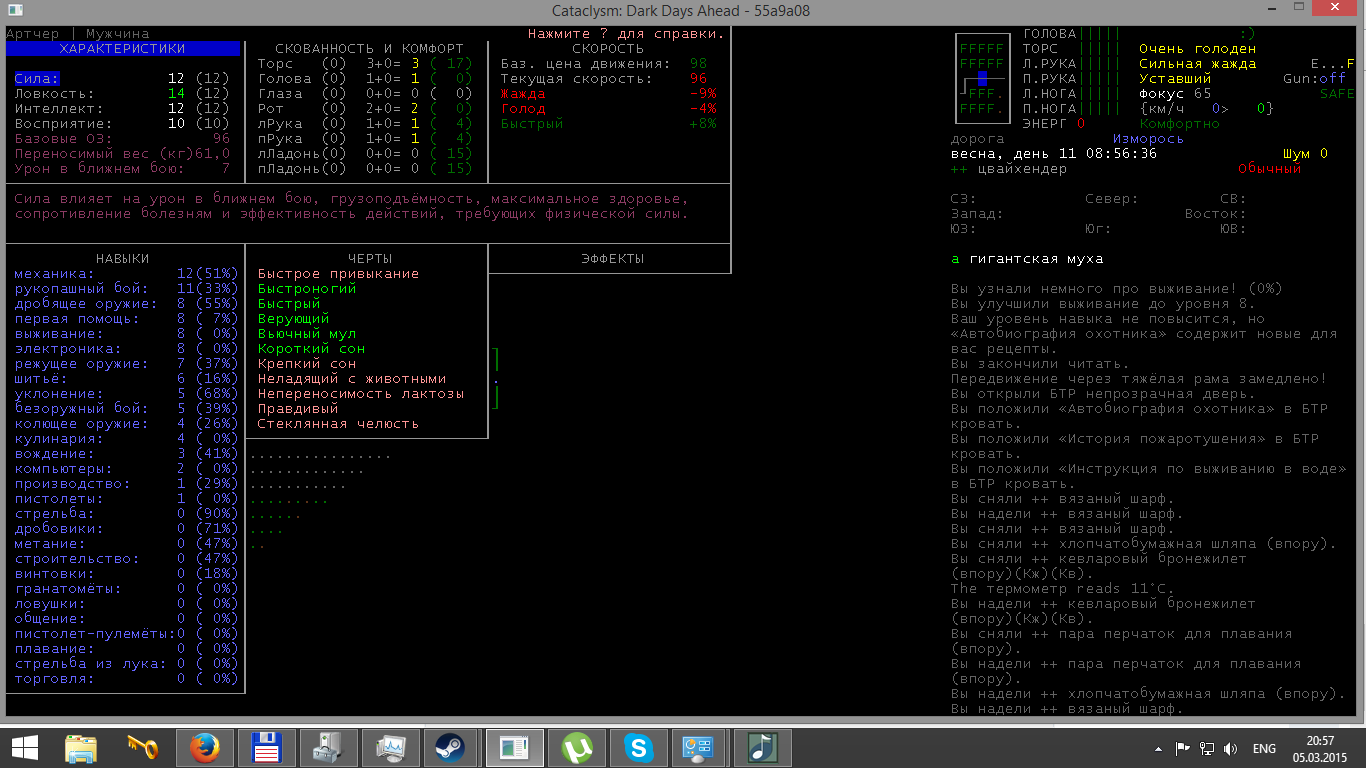1366x768 pixels.
Task: Switch to Steam in the taskbar
Action: click(453, 747)
